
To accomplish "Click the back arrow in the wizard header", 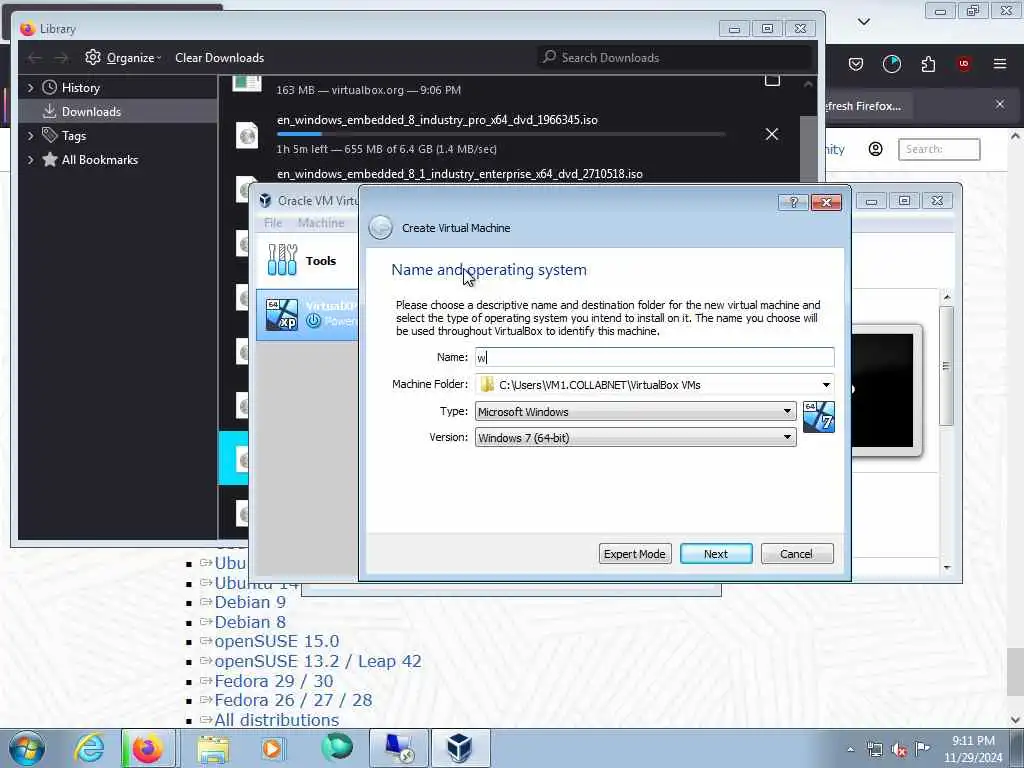I will pos(381,228).
